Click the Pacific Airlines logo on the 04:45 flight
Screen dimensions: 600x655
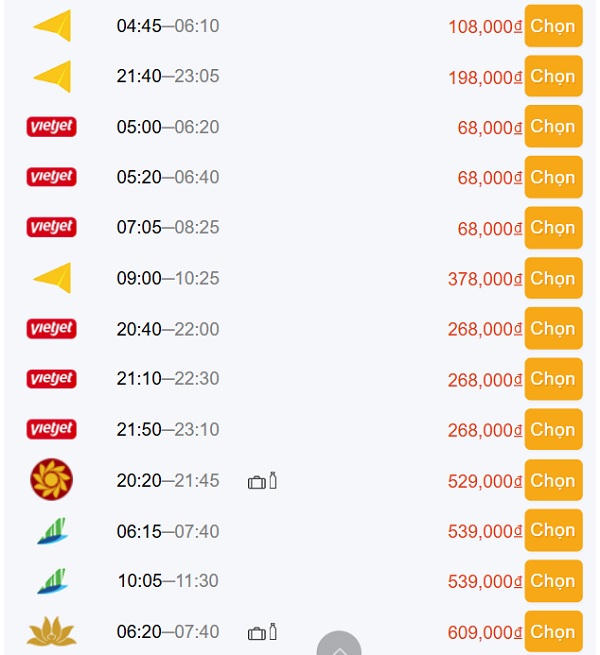[52, 26]
